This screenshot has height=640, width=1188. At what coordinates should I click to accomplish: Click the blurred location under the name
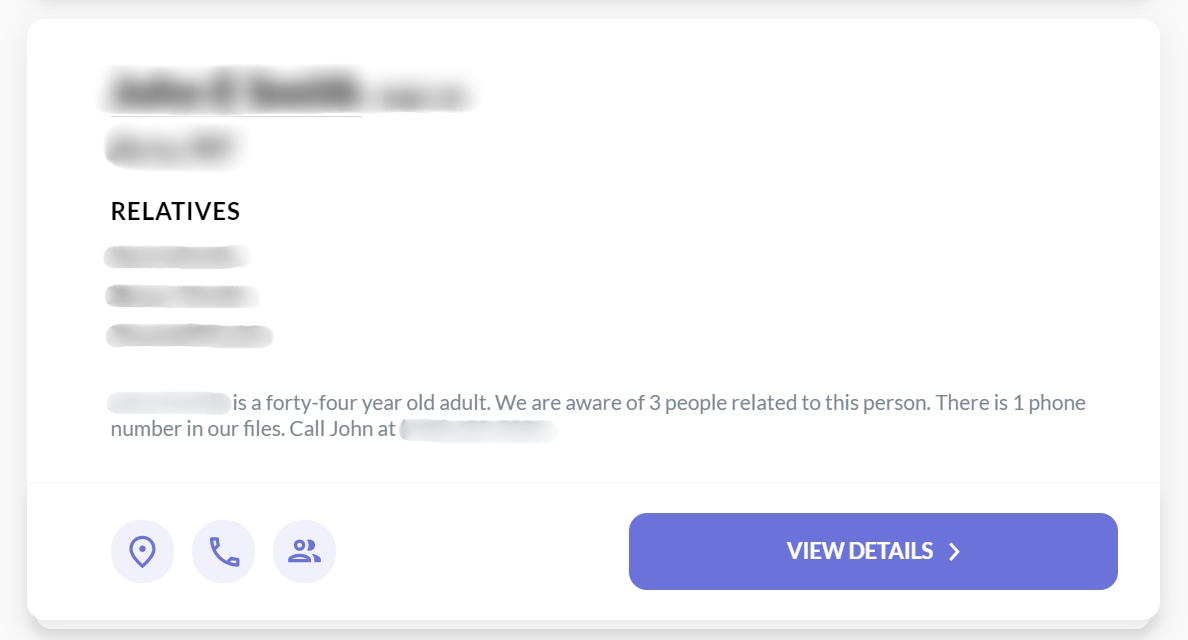173,146
